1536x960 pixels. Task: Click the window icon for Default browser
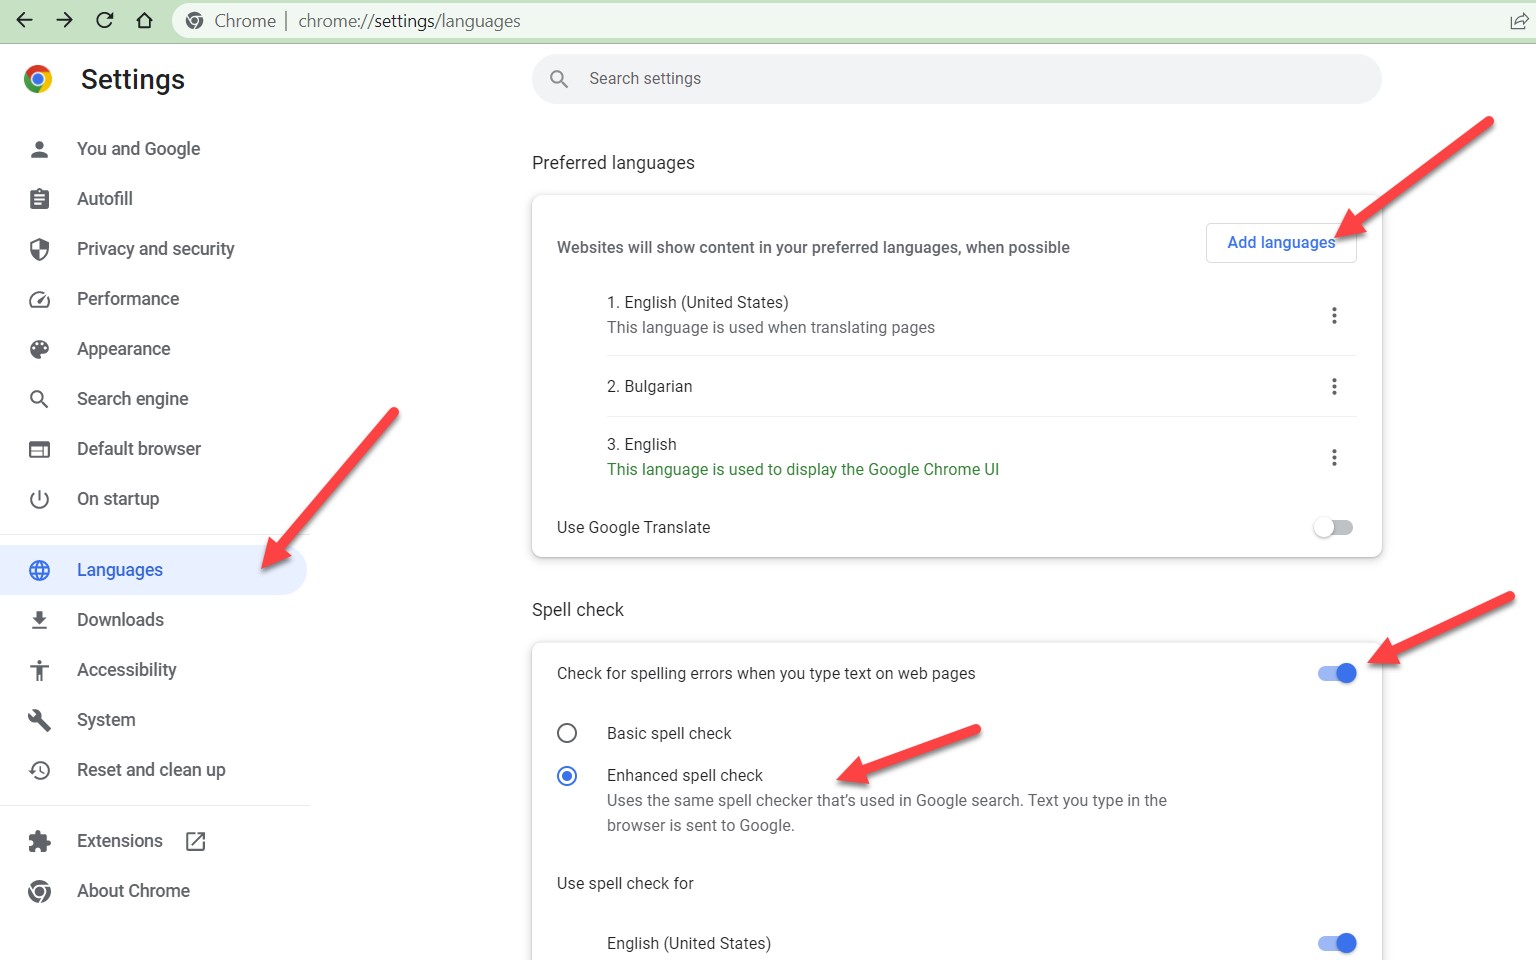pyautogui.click(x=39, y=449)
